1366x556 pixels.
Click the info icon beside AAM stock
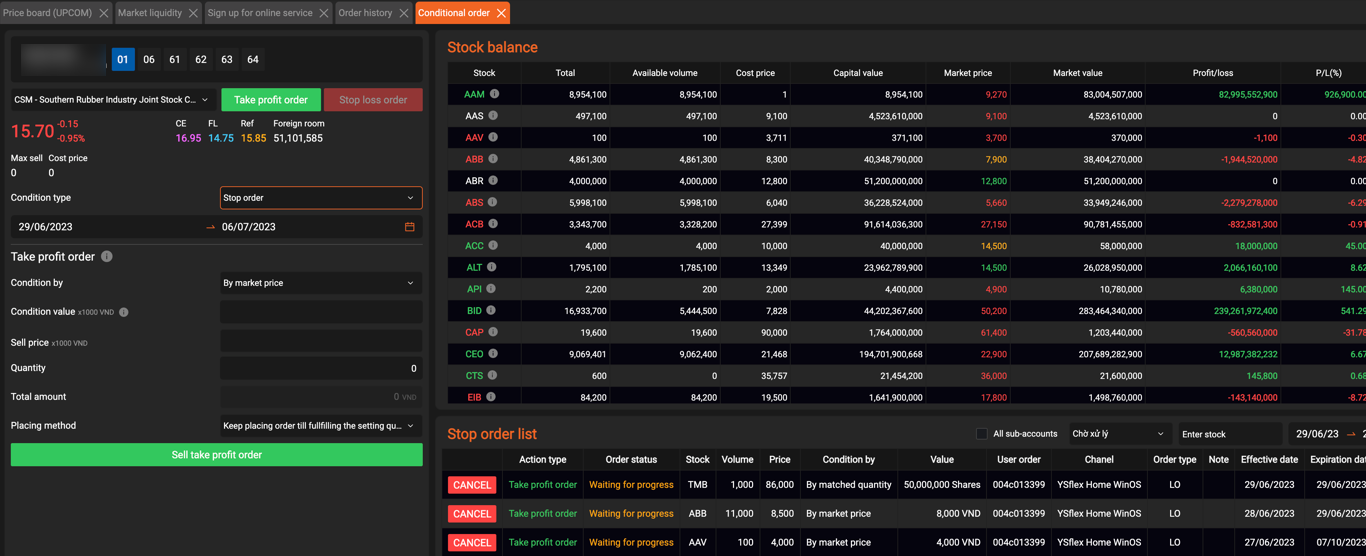(494, 94)
